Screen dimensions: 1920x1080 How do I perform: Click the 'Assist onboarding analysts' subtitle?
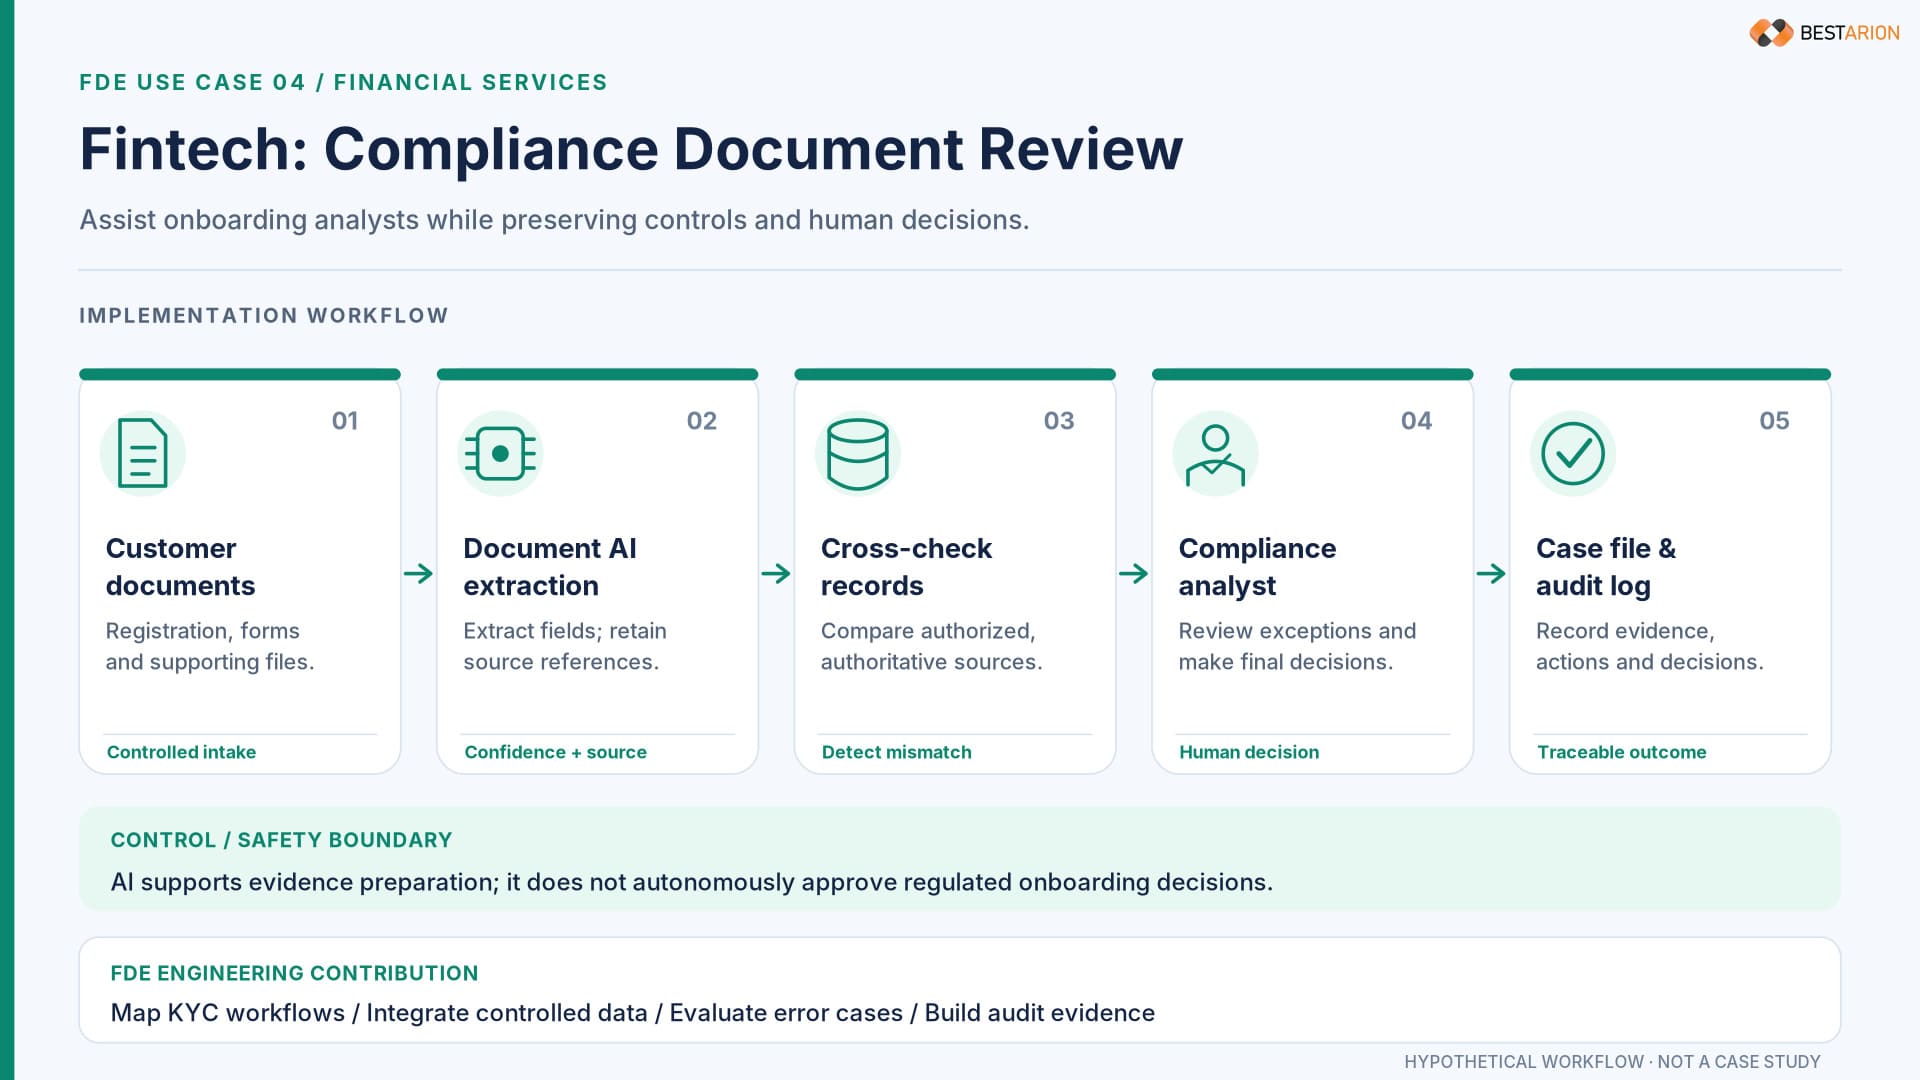[x=554, y=220]
